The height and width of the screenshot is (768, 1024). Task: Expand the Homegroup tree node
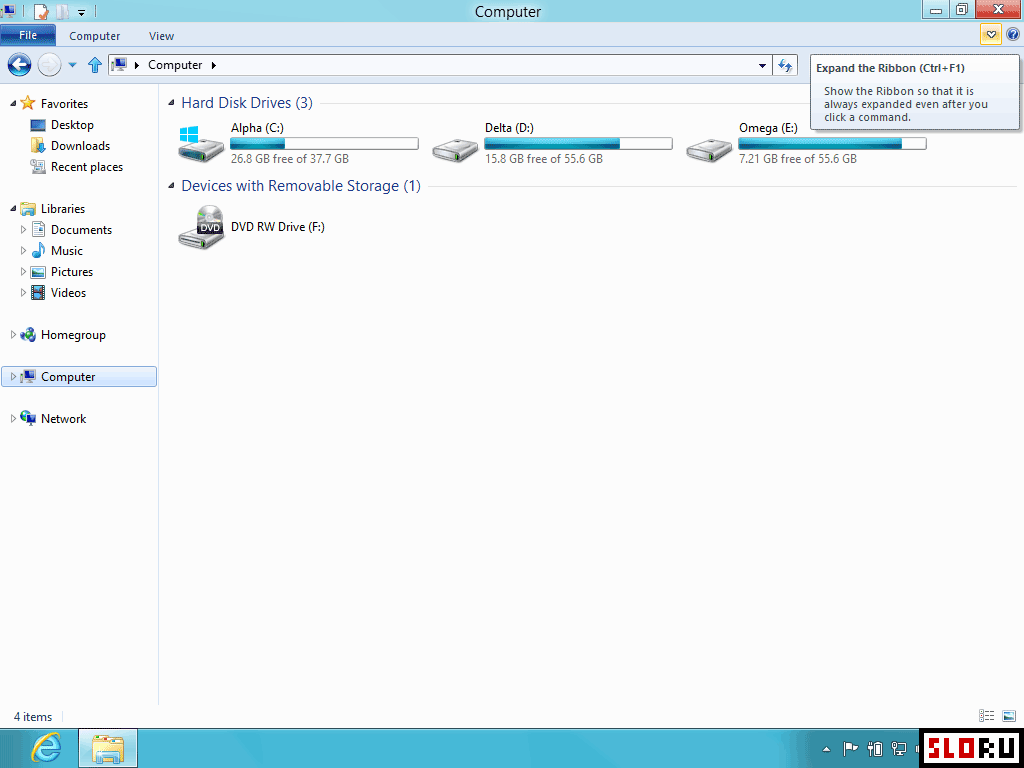click(x=13, y=335)
